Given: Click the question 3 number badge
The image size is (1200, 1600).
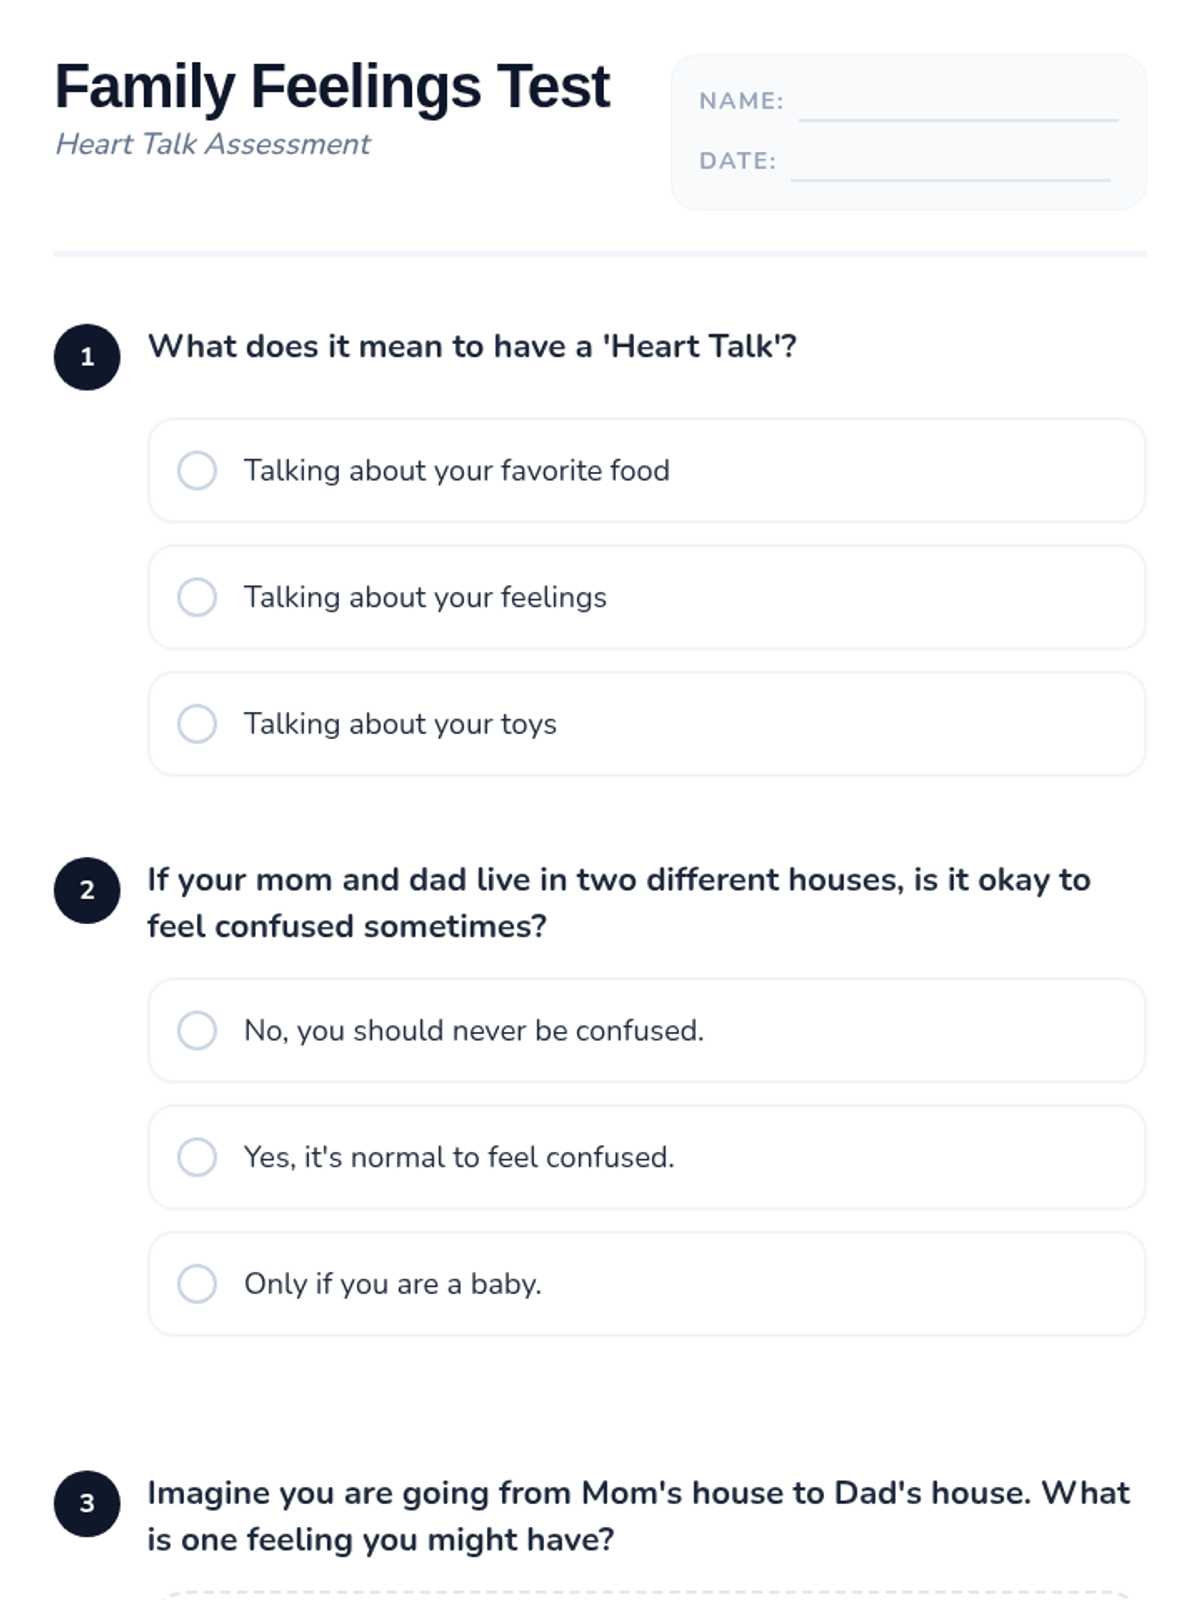Looking at the screenshot, I should [x=87, y=1503].
